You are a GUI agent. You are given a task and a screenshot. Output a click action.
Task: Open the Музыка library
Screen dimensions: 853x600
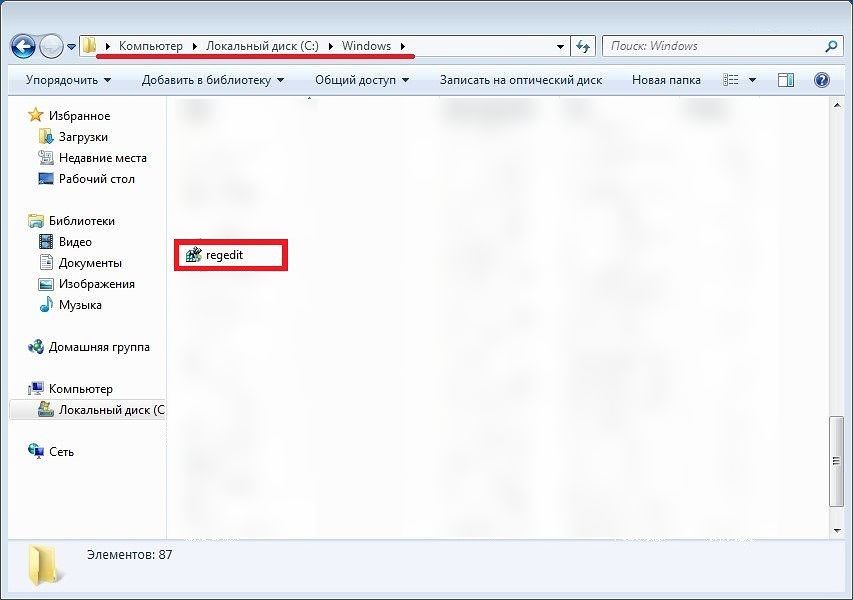pyautogui.click(x=80, y=305)
